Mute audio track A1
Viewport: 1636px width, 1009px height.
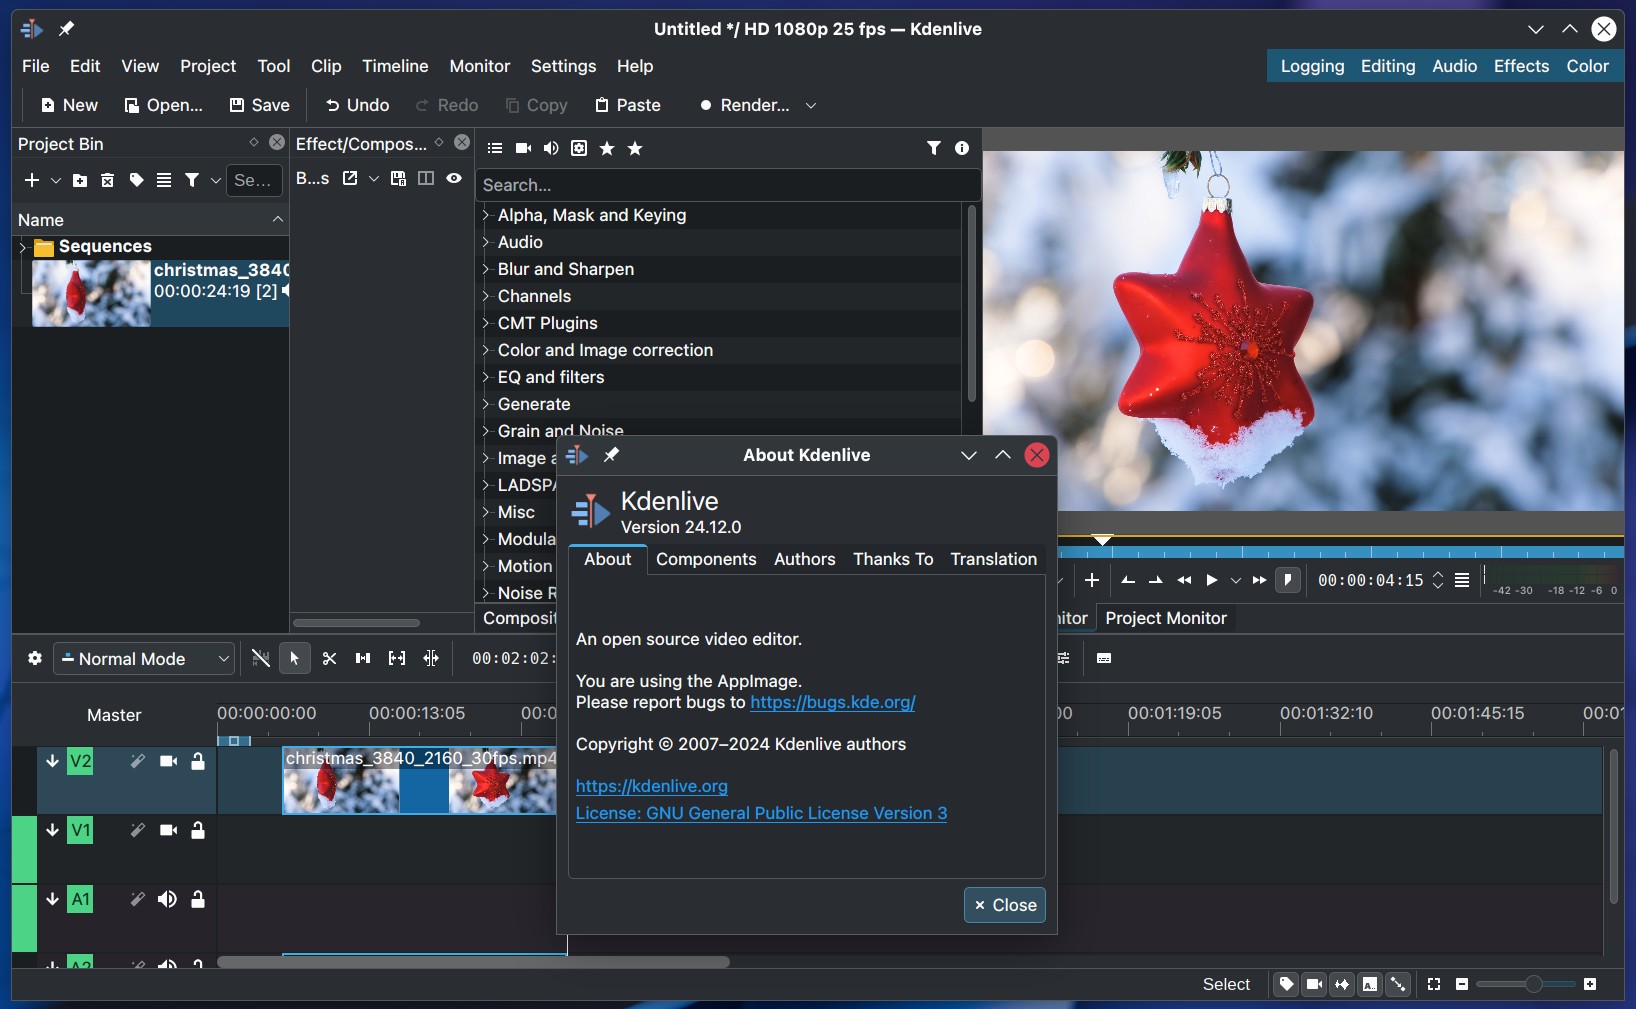[x=167, y=899]
